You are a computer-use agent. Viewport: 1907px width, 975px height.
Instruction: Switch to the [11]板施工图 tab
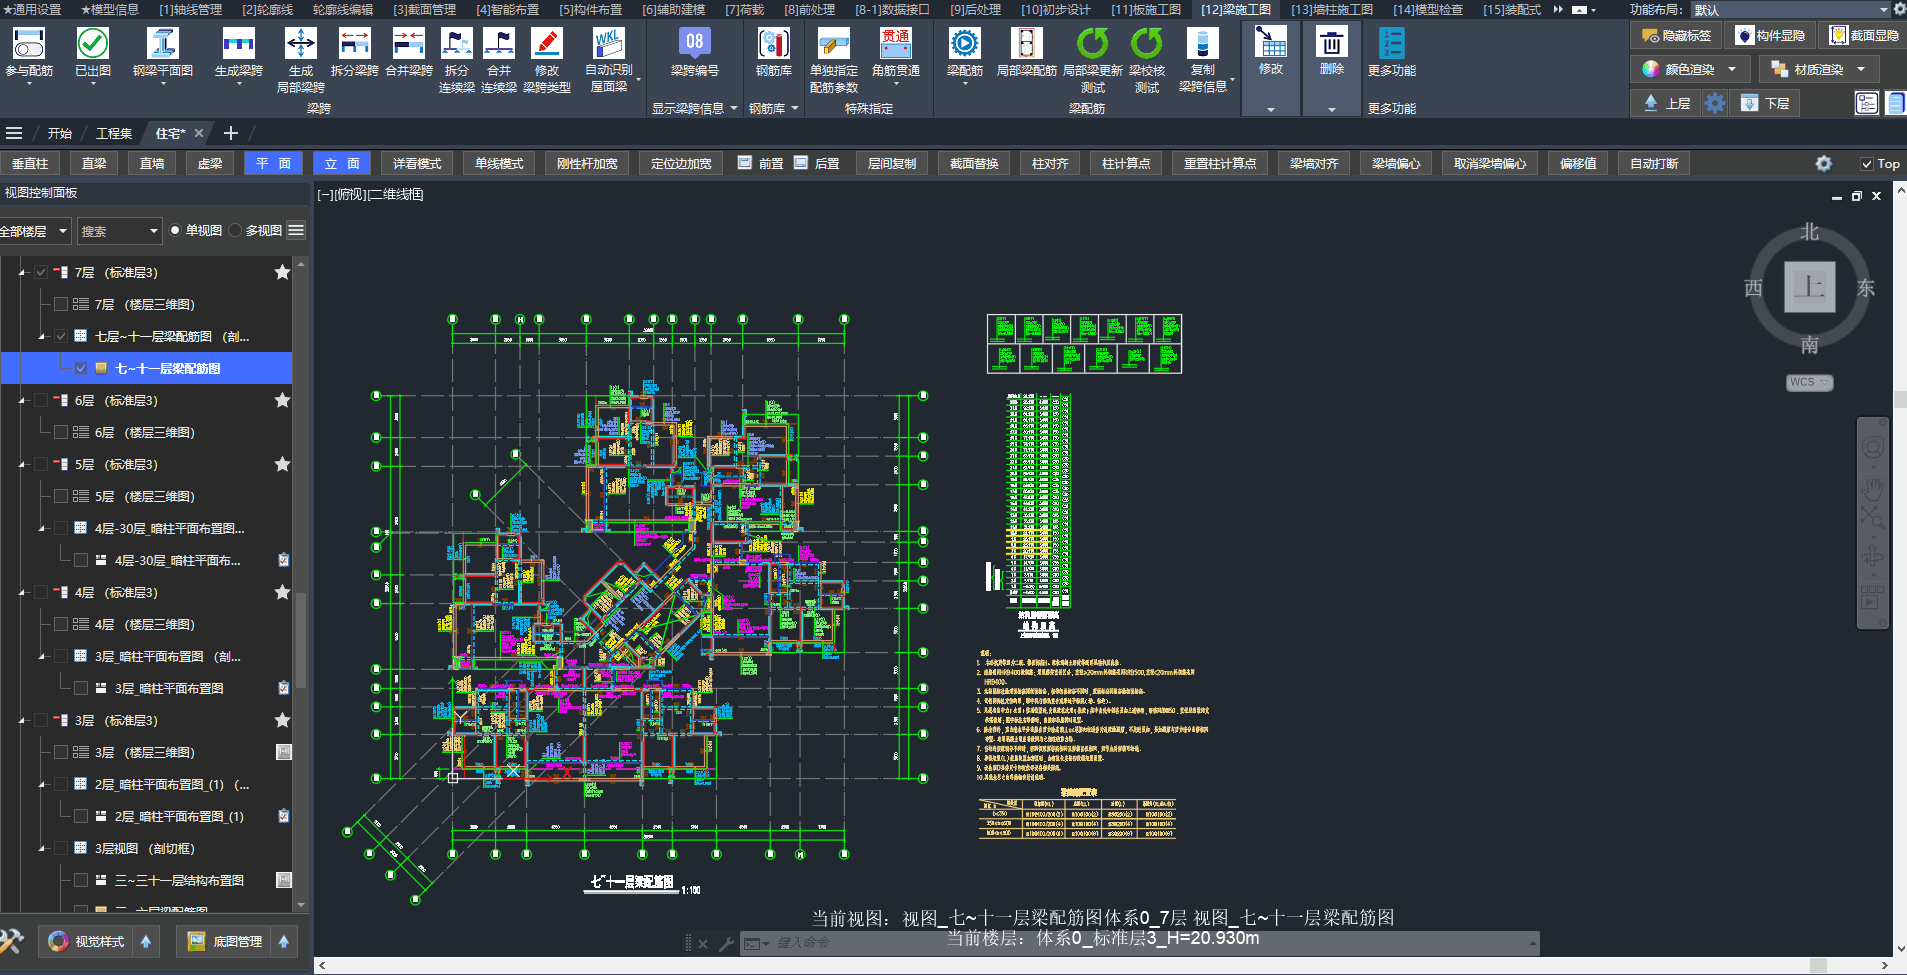pos(1145,9)
